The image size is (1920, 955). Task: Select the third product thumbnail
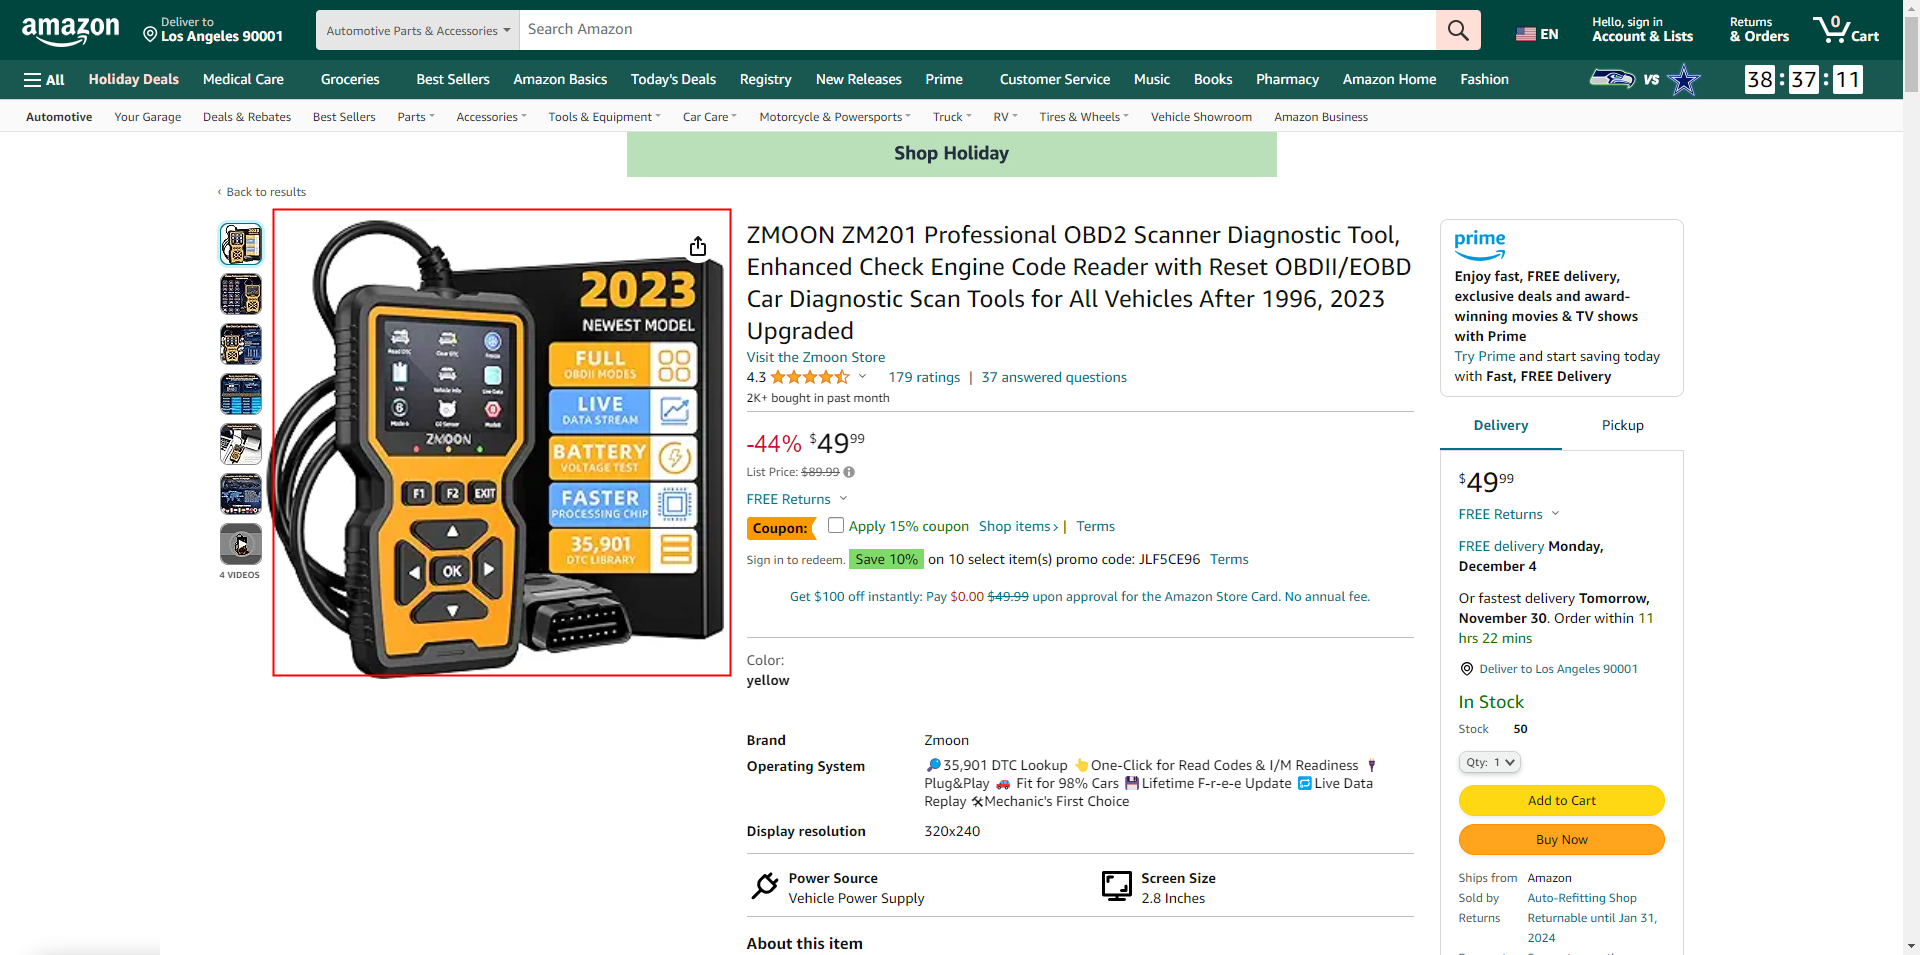coord(241,344)
